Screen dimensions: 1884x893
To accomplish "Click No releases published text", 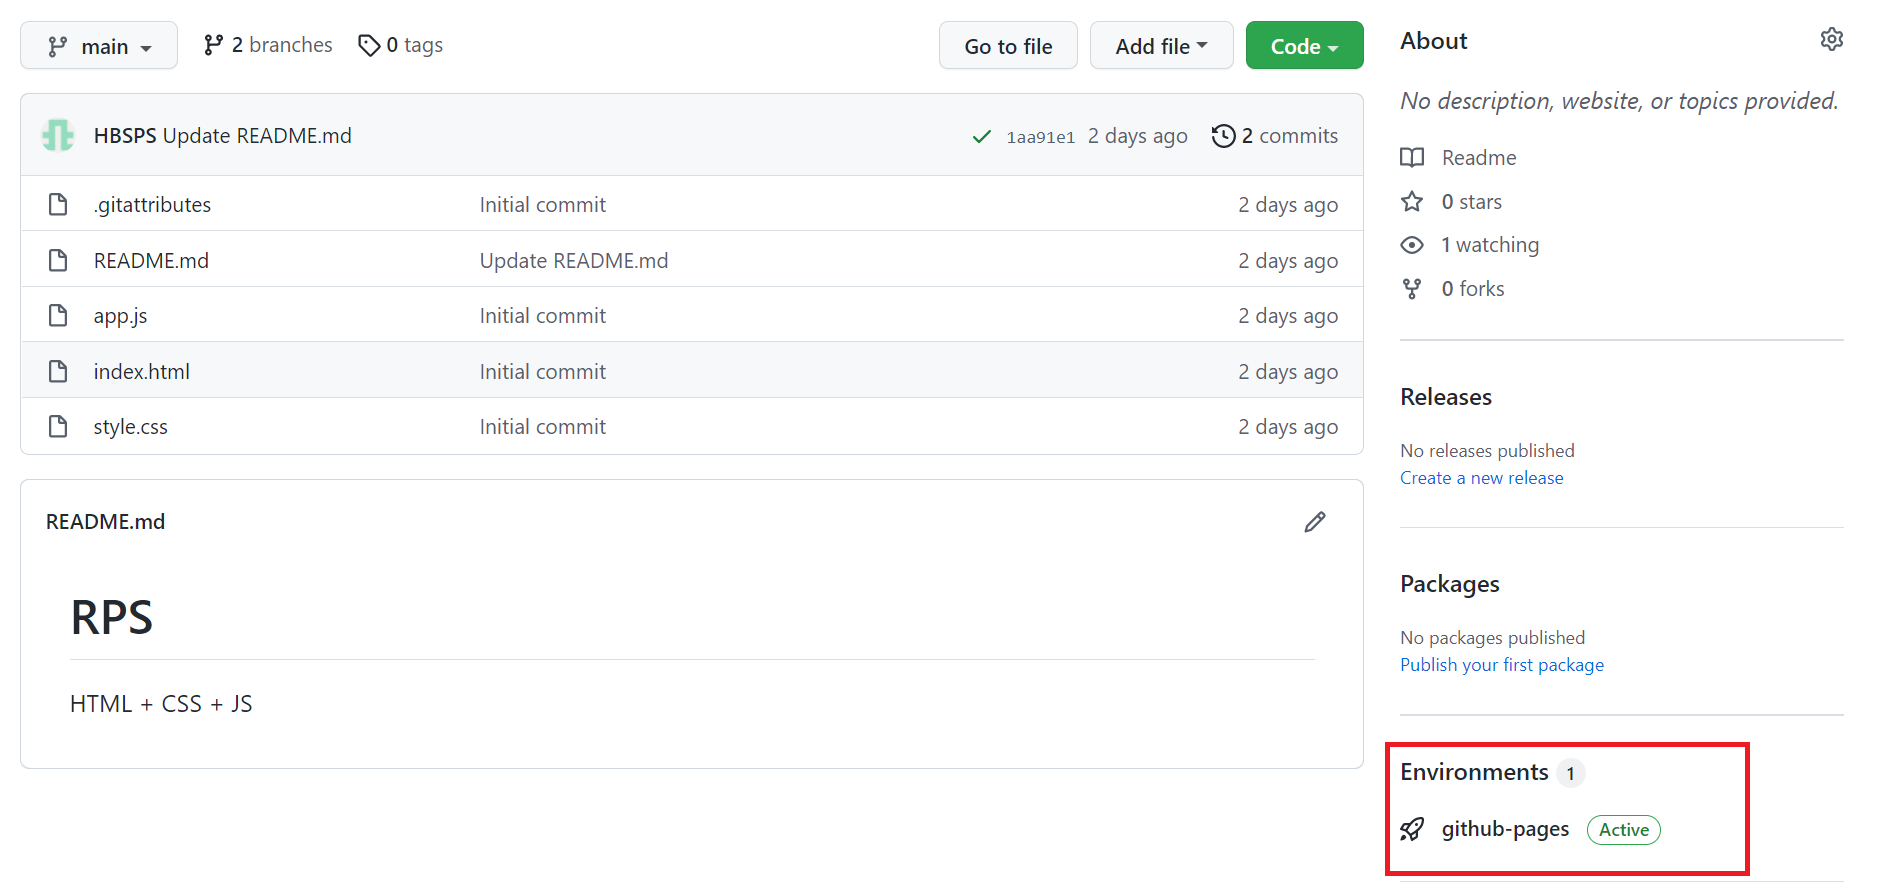I will coord(1487,451).
